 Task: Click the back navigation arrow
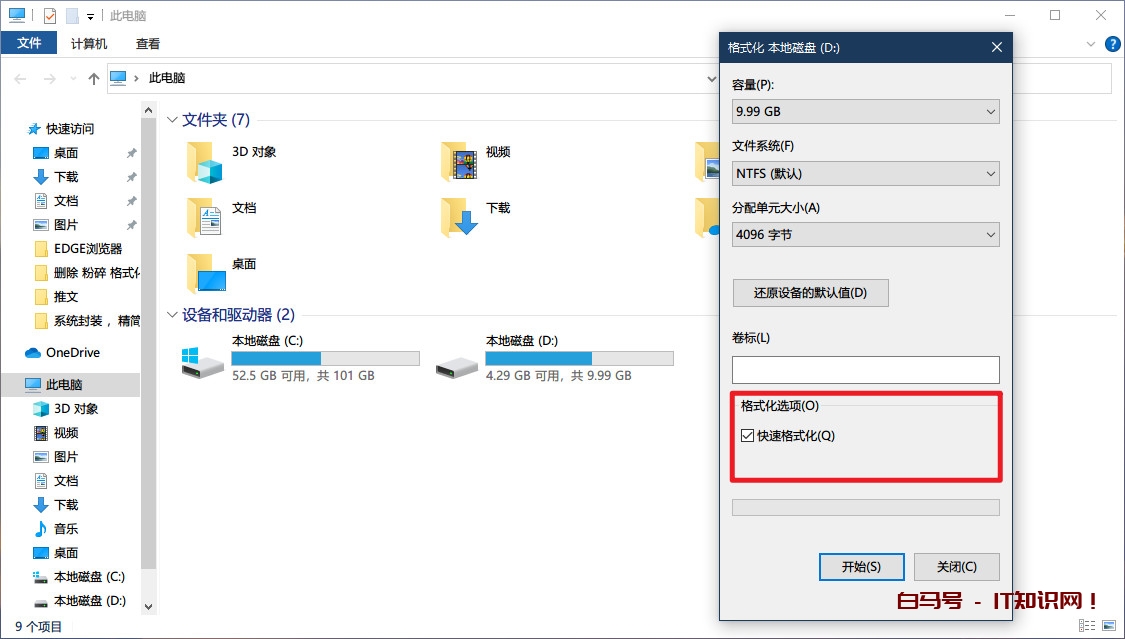[20, 79]
